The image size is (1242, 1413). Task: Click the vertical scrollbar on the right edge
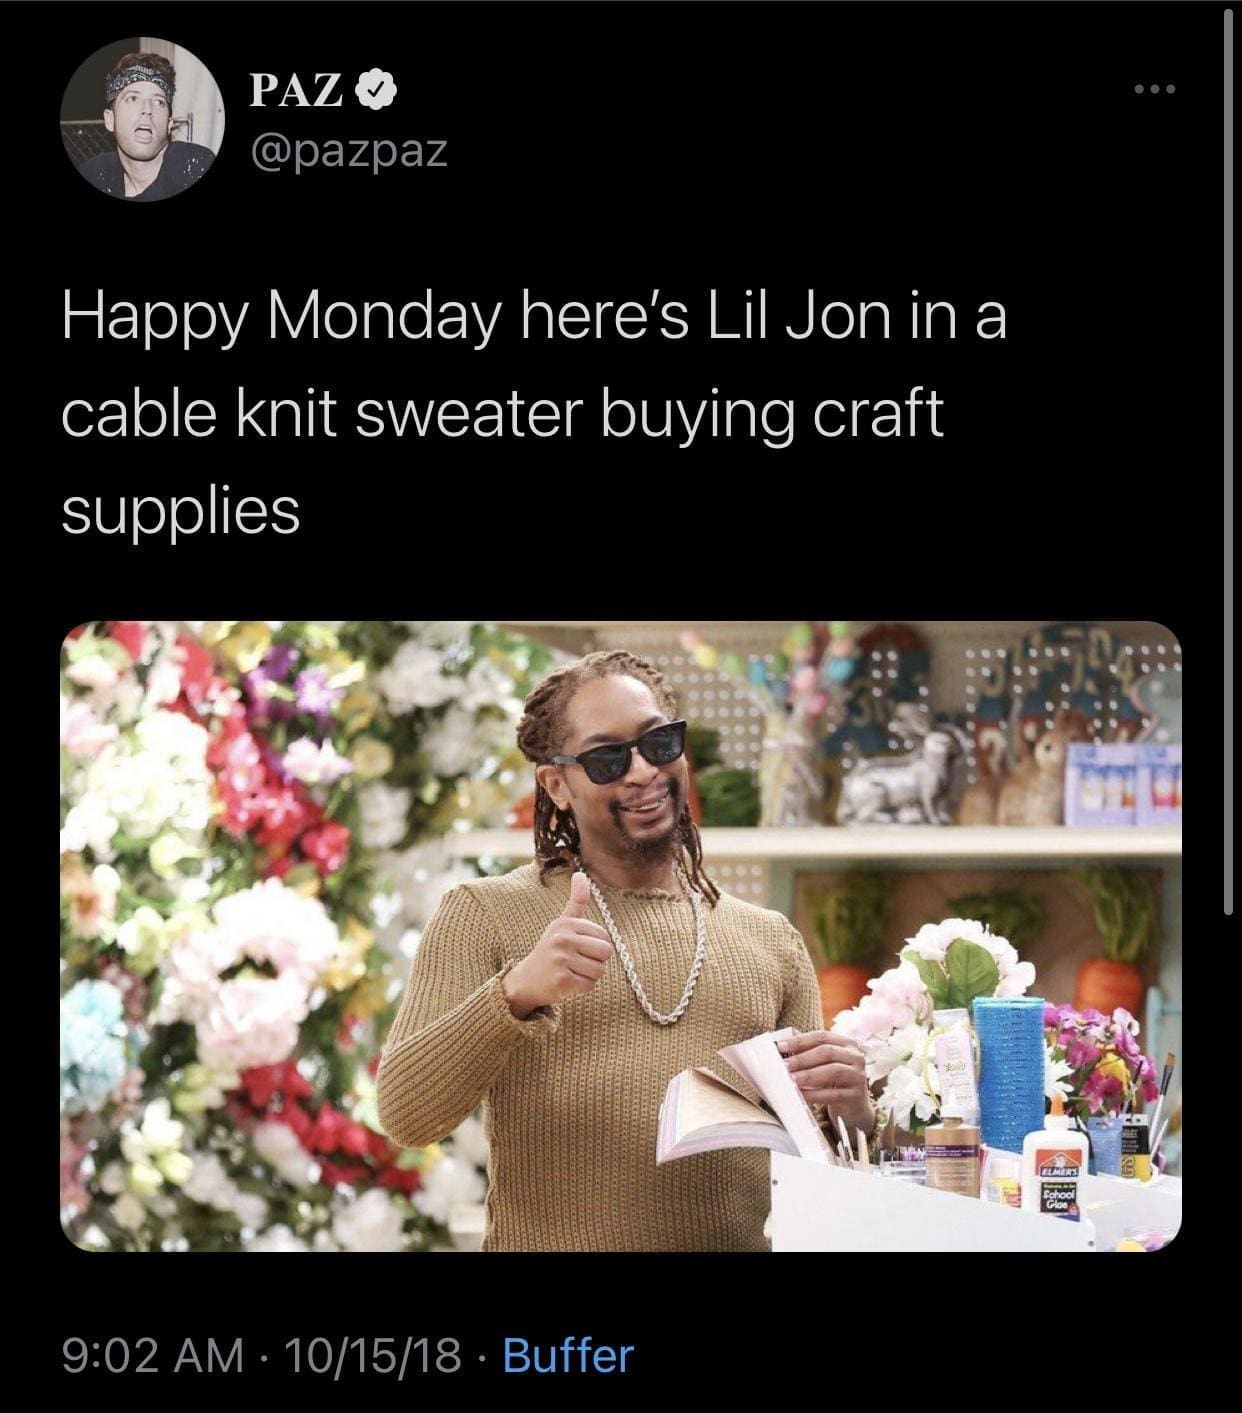click(1229, 460)
